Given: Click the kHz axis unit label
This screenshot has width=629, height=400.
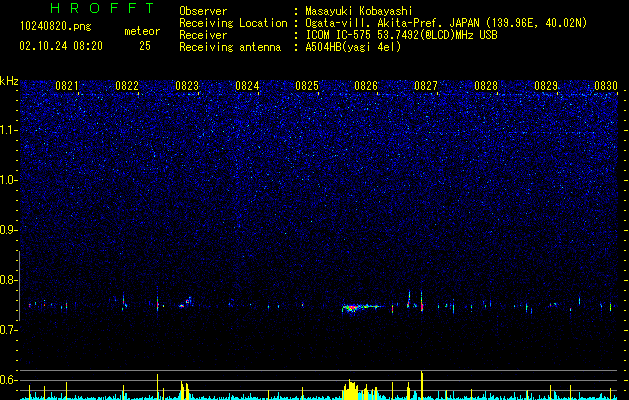Looking at the screenshot, I should point(9,81).
